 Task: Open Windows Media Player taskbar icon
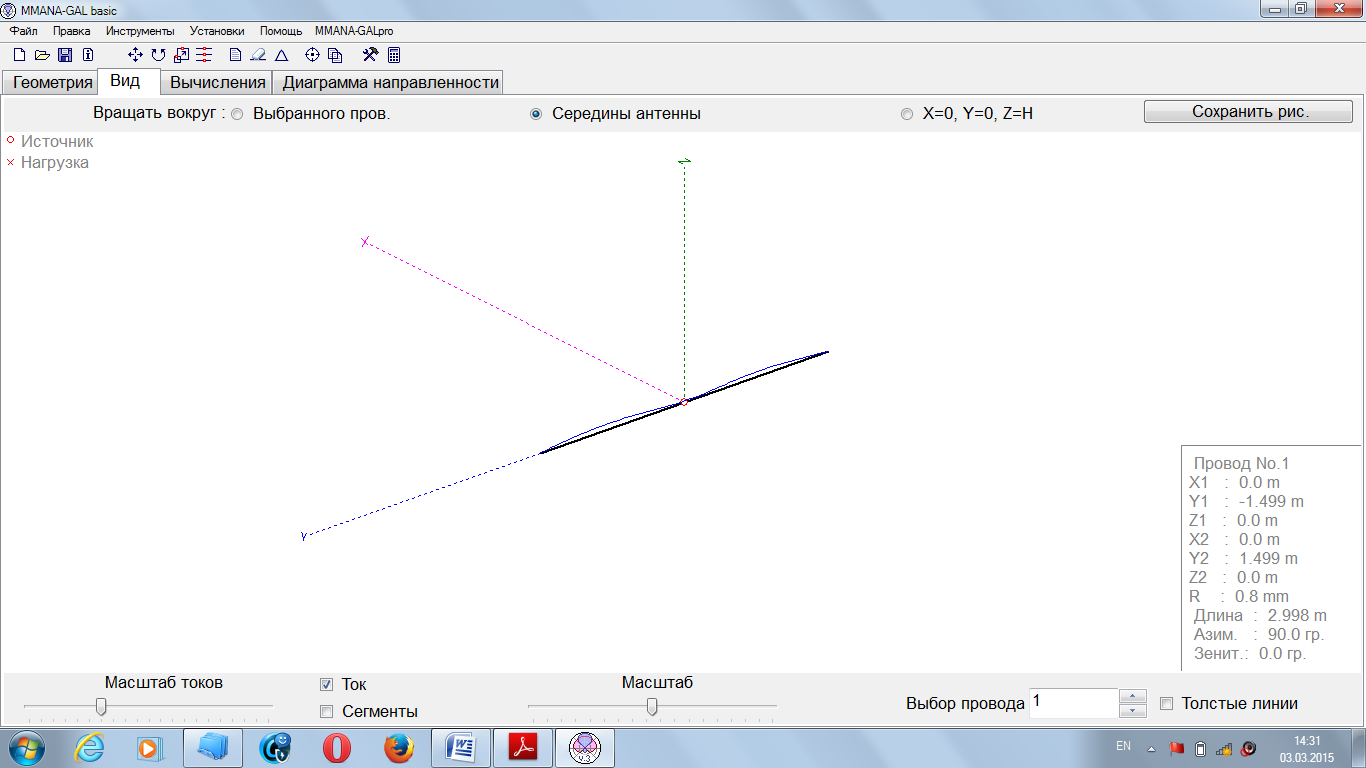(150, 747)
